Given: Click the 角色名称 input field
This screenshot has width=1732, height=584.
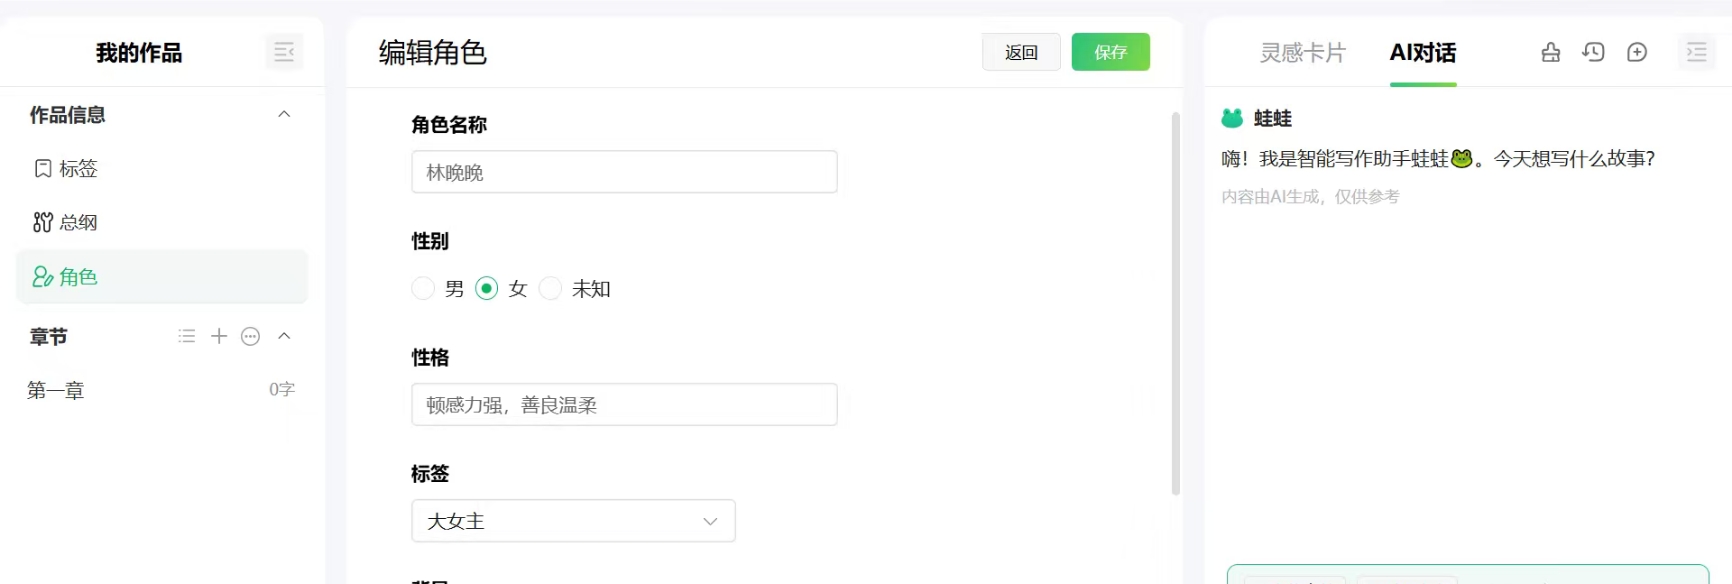Looking at the screenshot, I should [624, 172].
